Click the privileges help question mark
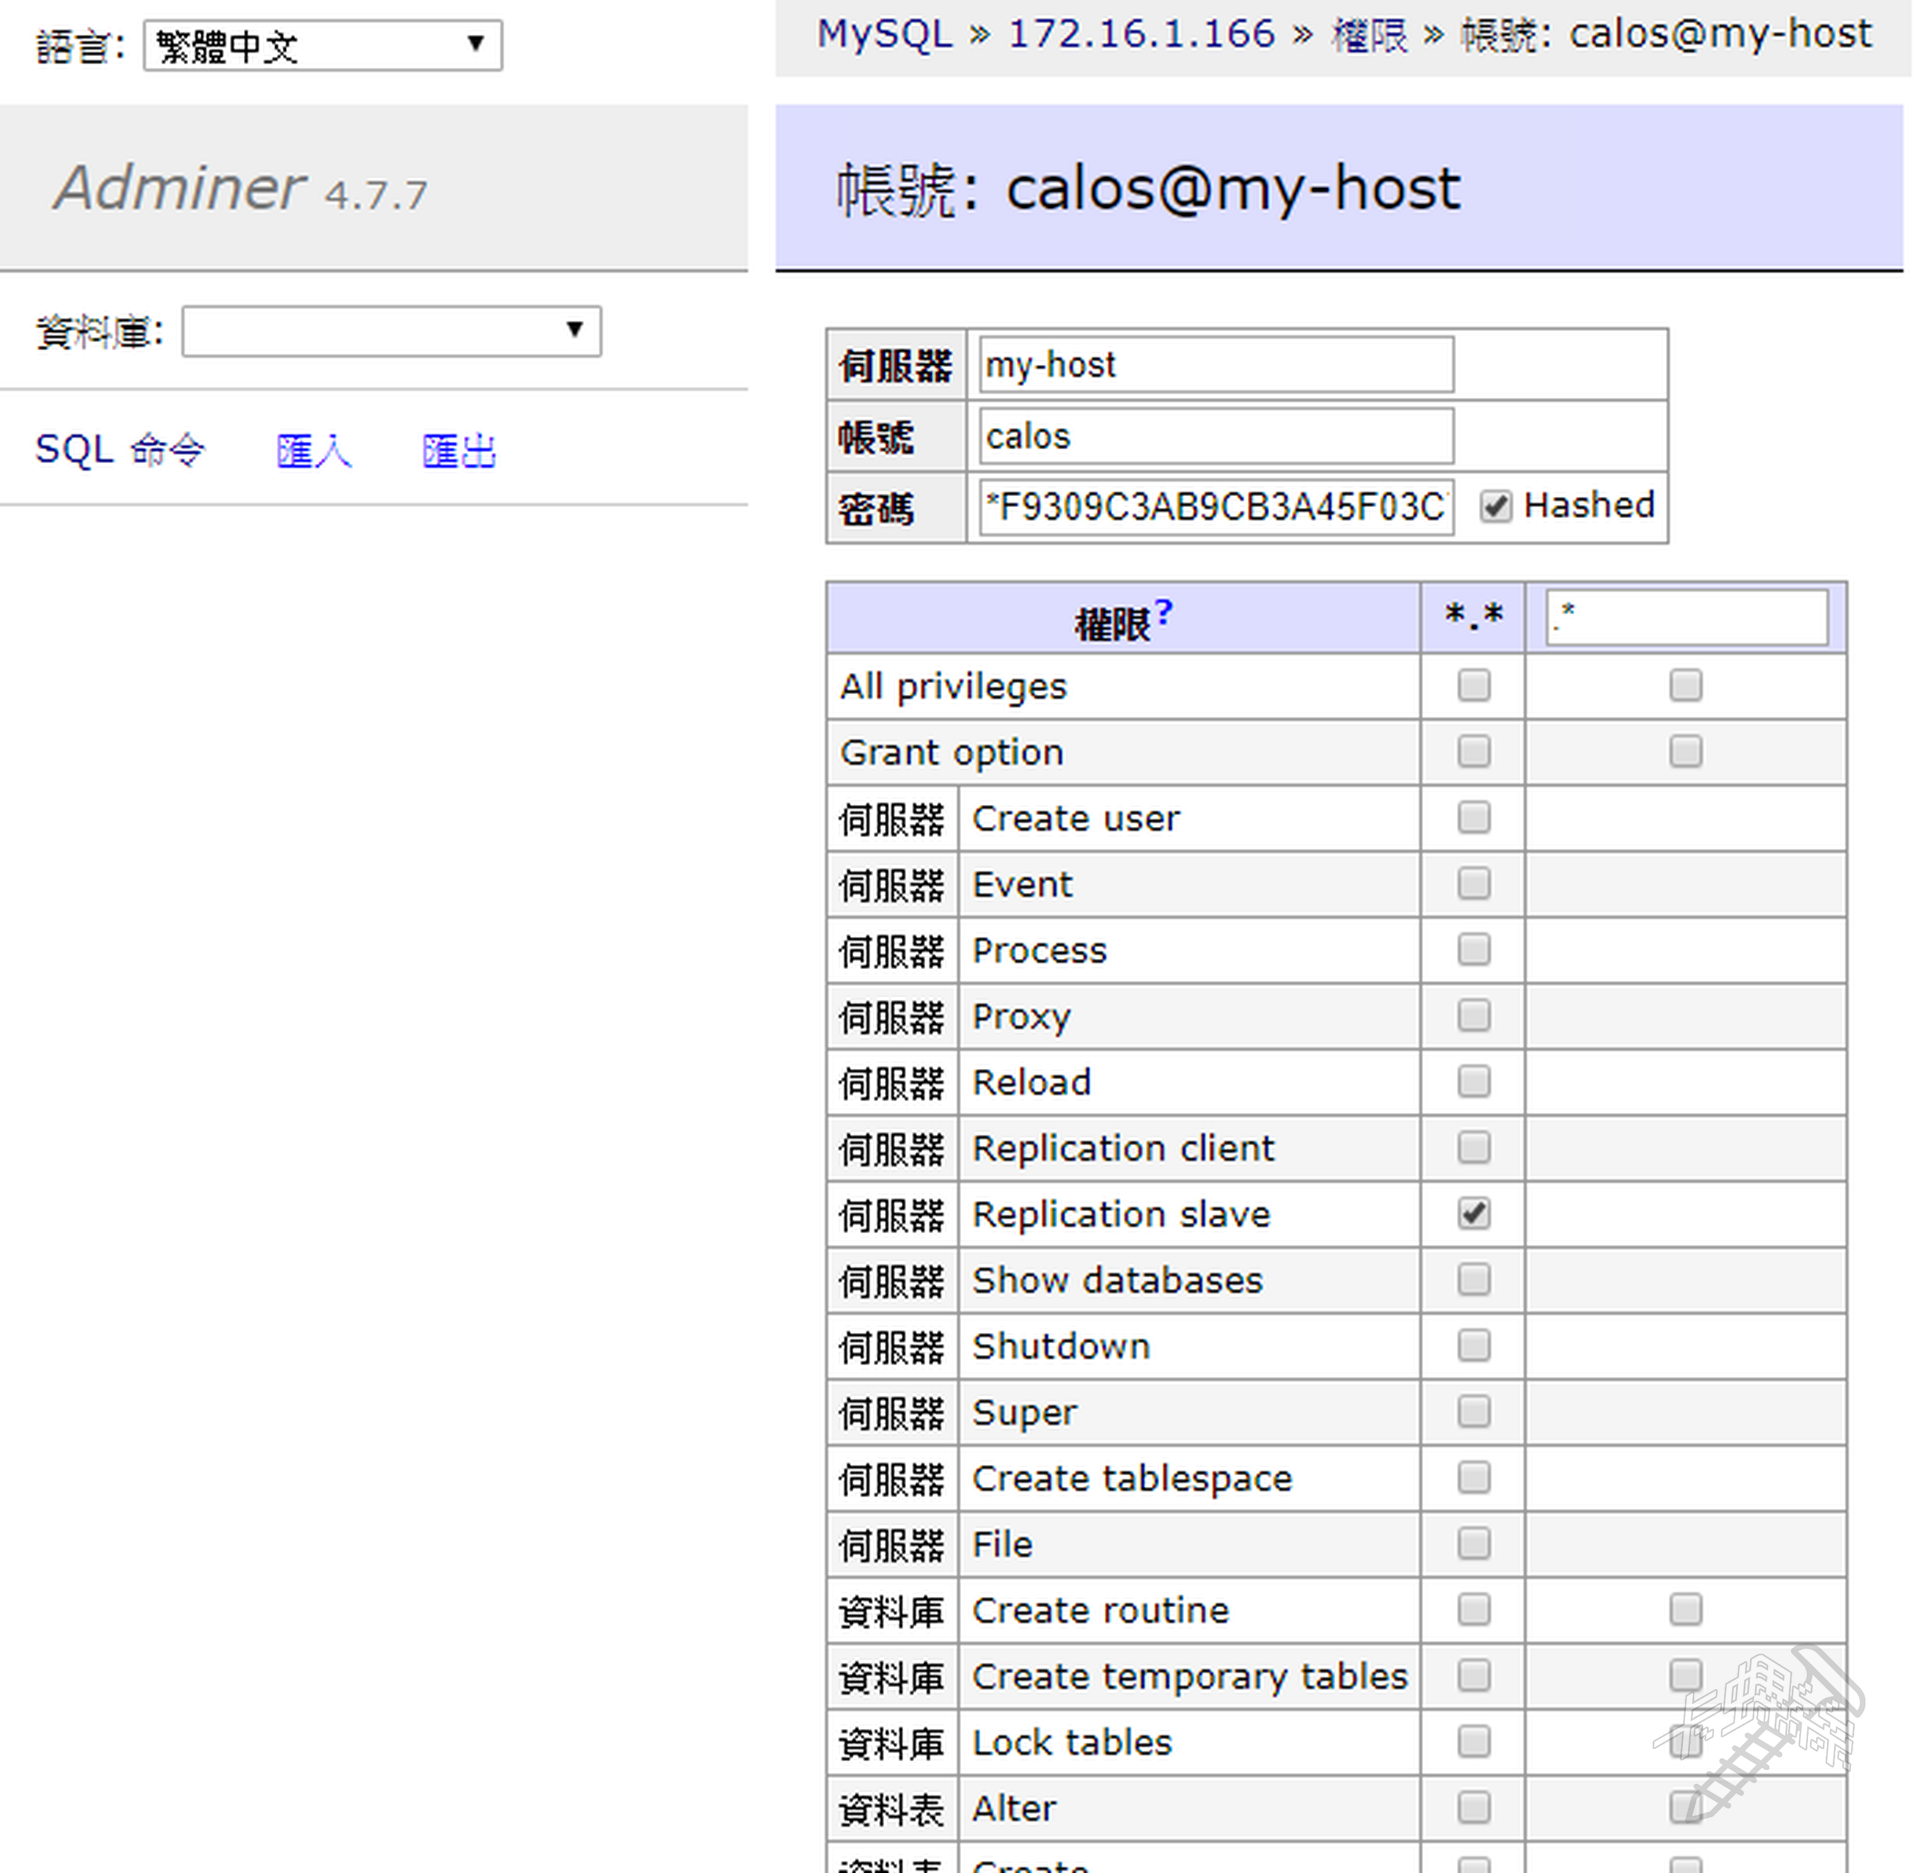The width and height of the screenshot is (1920, 1873). 1162,611
